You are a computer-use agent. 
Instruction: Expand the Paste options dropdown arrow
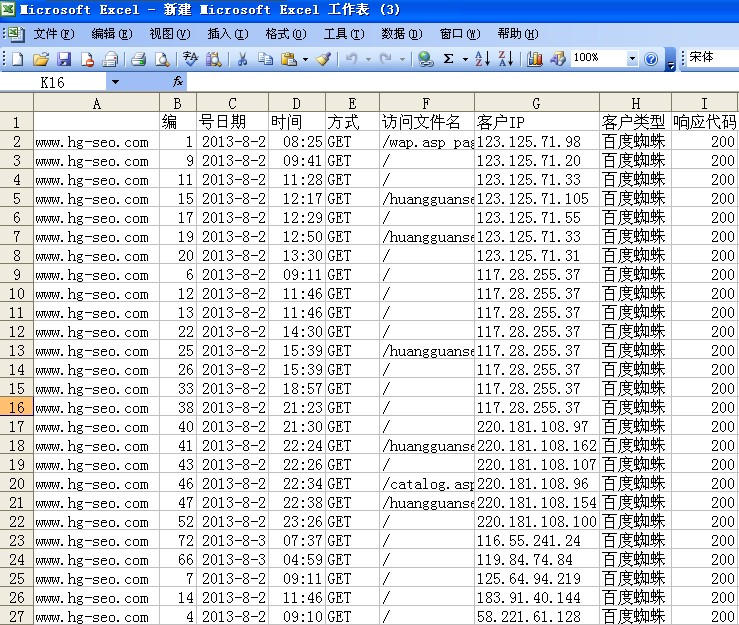(x=305, y=59)
